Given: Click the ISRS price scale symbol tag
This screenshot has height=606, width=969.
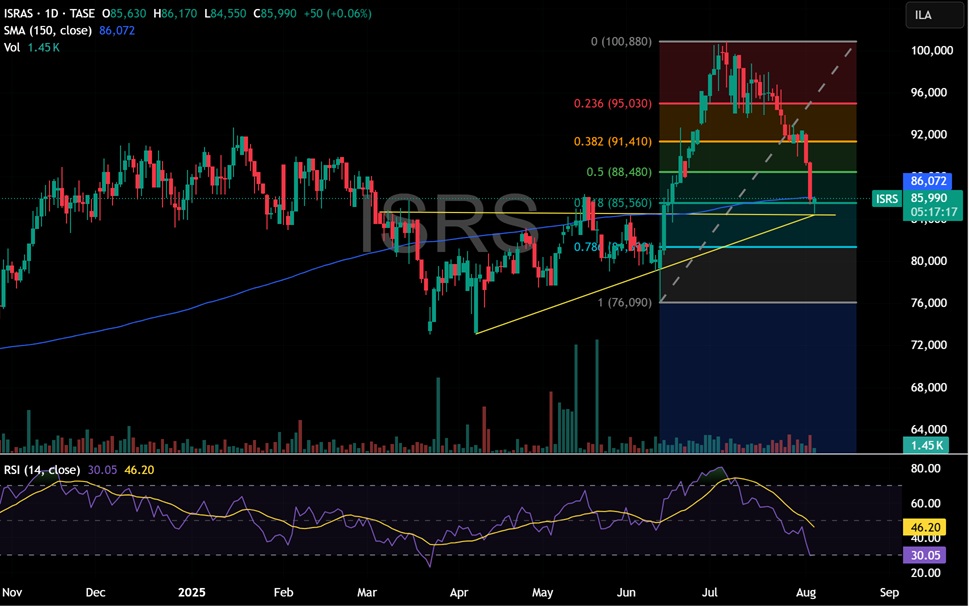Looking at the screenshot, I should tap(887, 198).
